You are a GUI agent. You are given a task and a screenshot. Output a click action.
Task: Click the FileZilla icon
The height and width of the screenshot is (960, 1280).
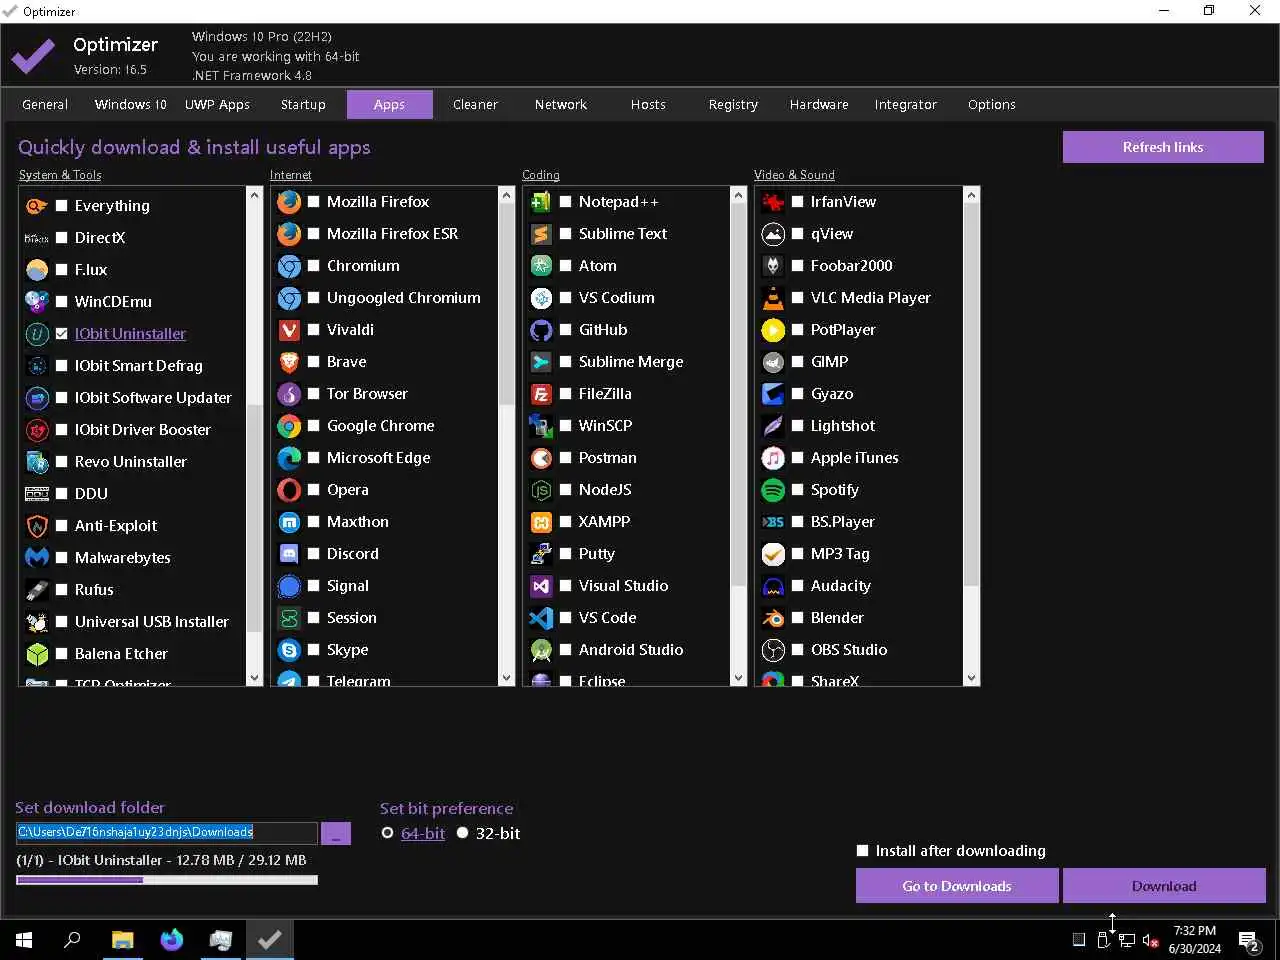(541, 394)
